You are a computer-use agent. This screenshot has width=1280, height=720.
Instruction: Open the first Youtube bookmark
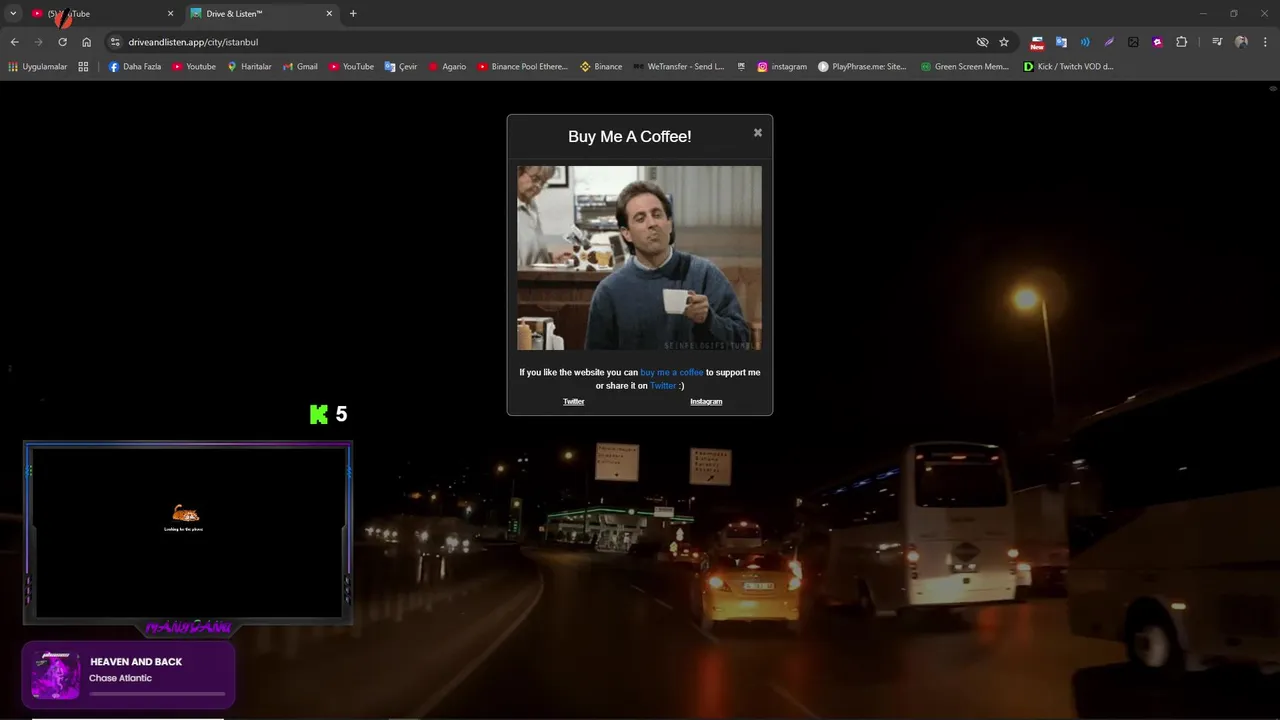pyautogui.click(x=194, y=67)
